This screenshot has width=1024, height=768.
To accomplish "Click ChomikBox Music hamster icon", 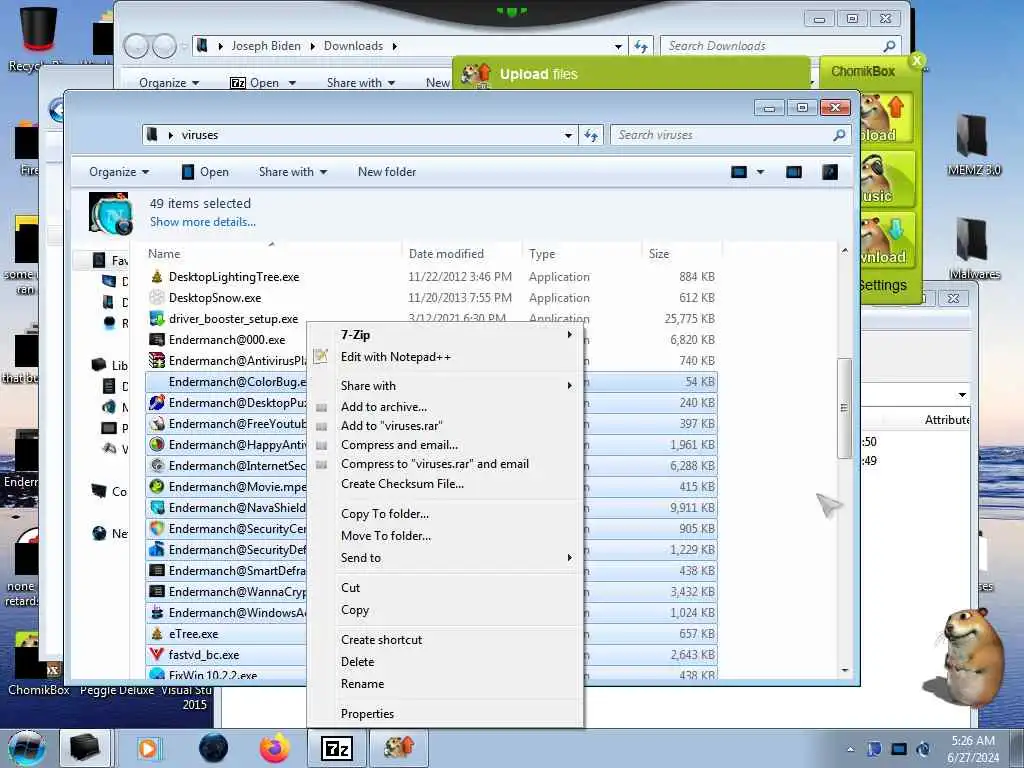I will click(x=886, y=179).
